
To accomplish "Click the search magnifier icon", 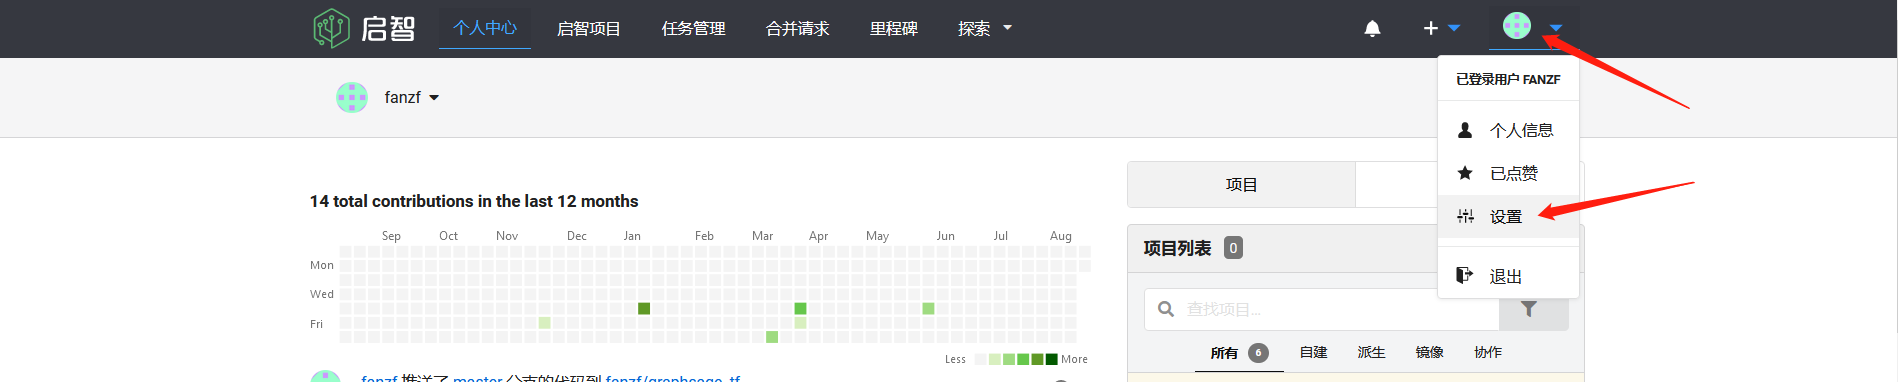I will (x=1166, y=309).
